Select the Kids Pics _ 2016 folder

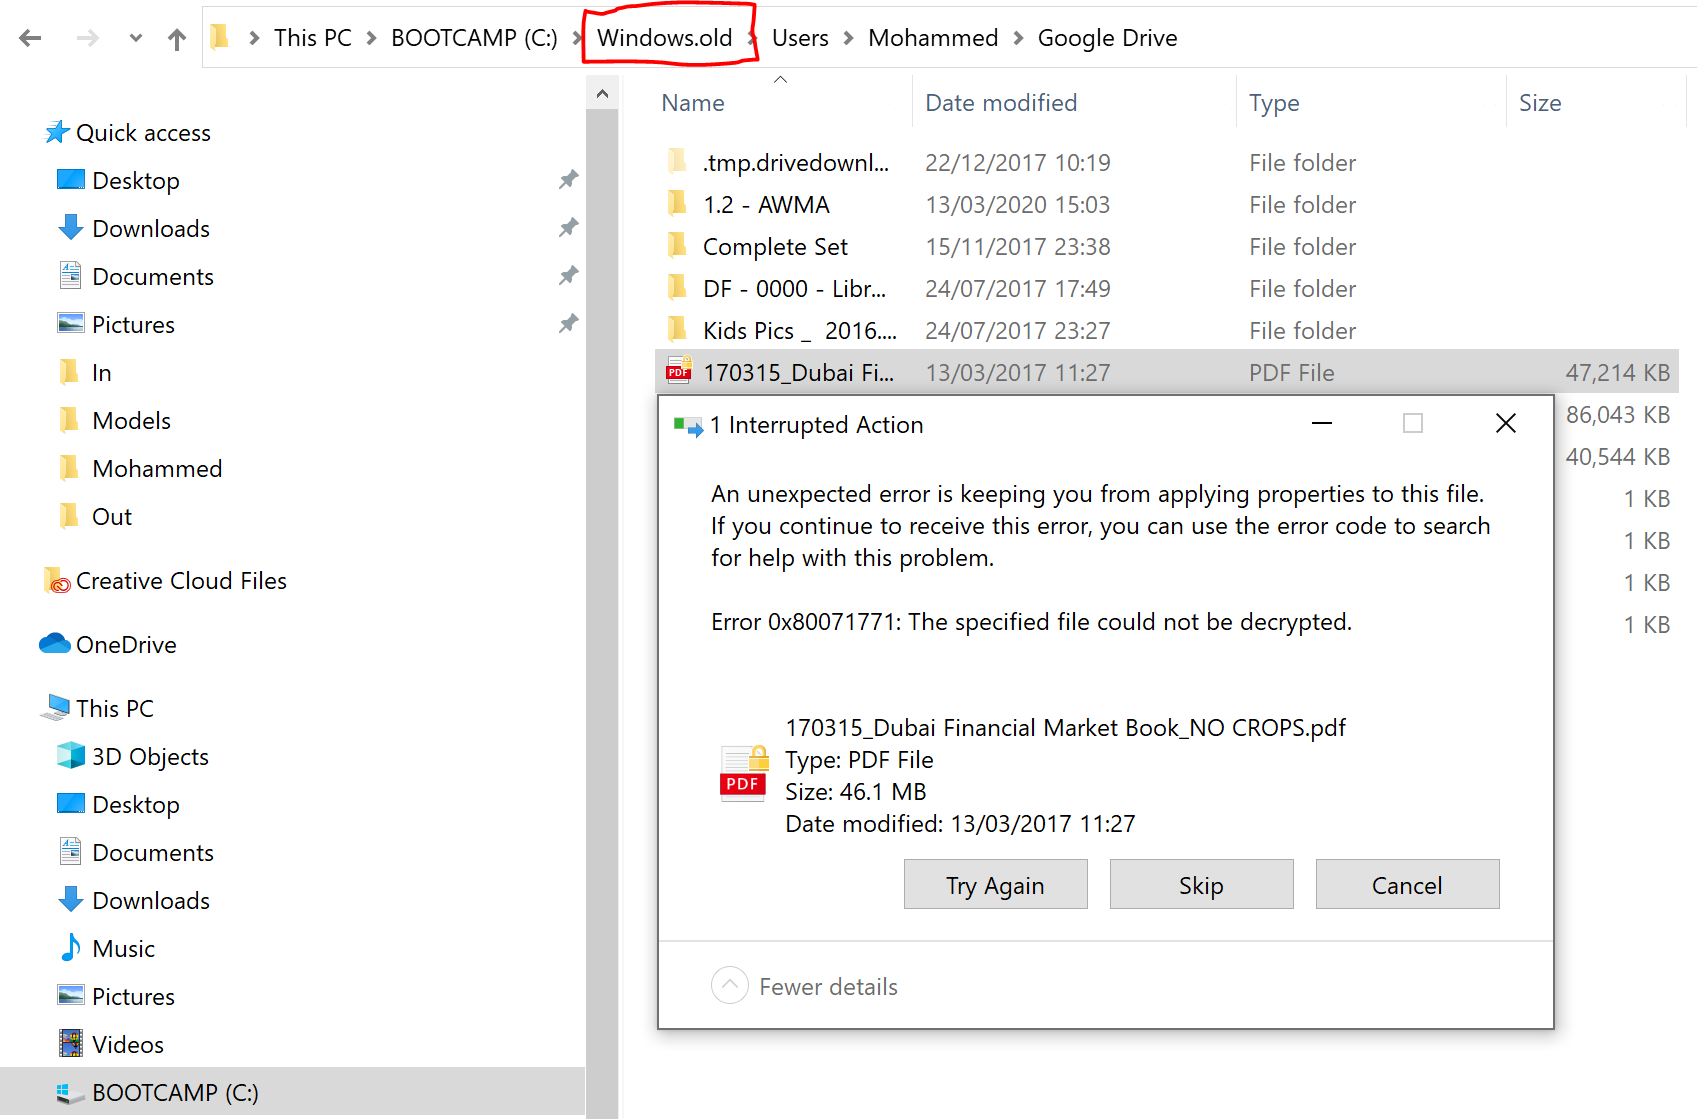click(x=799, y=331)
